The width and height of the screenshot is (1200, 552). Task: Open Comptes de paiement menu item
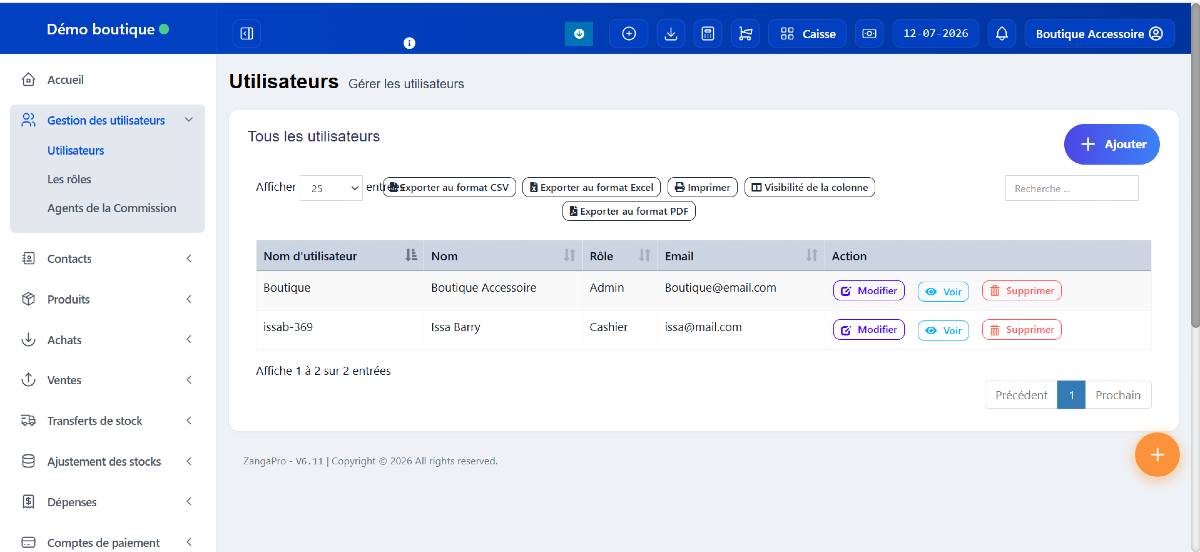pyautogui.click(x=104, y=543)
